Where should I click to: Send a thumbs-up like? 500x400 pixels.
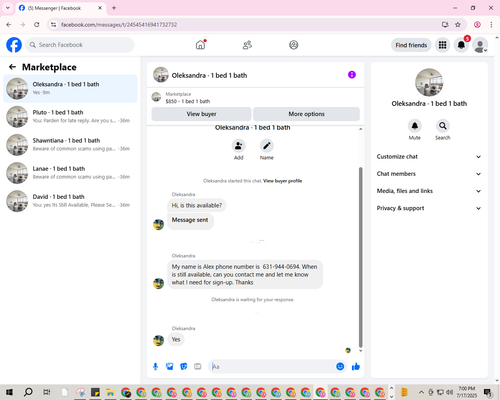(356, 367)
